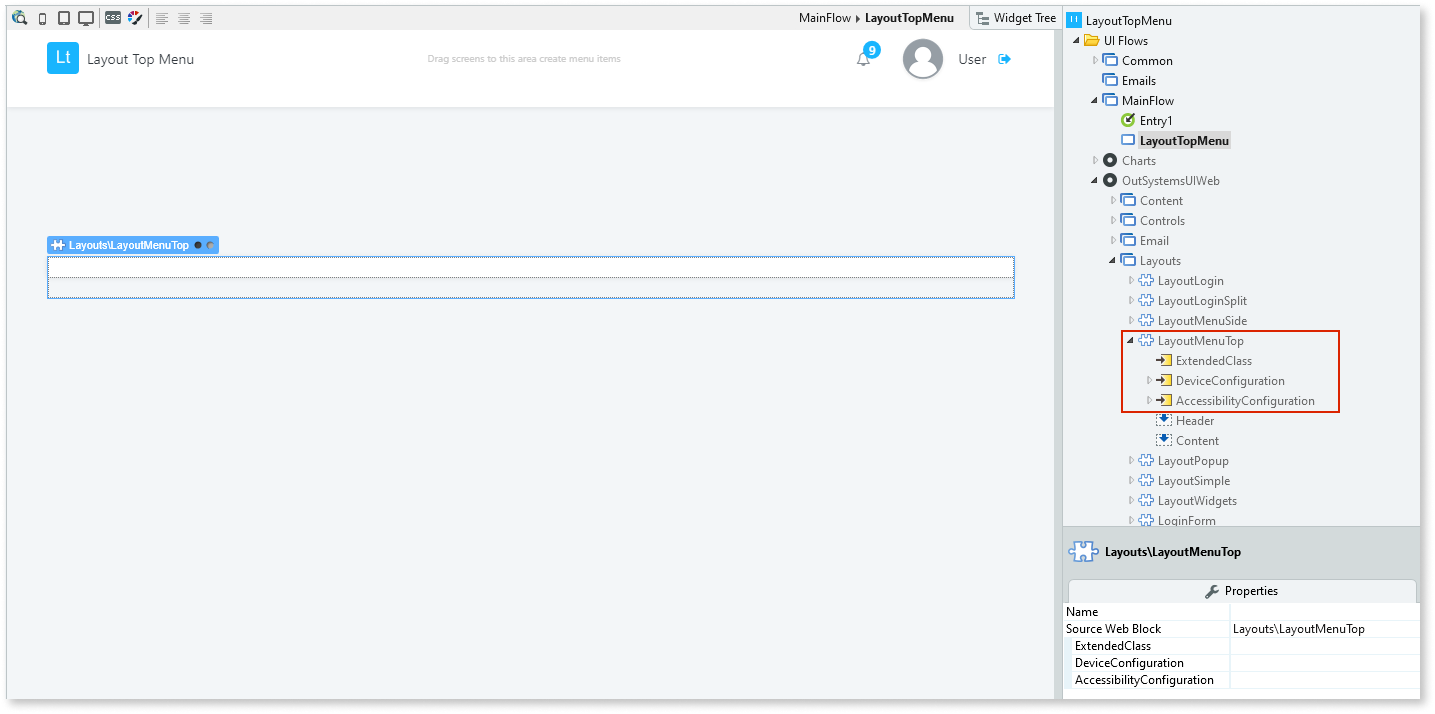1435x714 pixels.
Task: Open the theme style editor palette icon
Action: click(135, 17)
